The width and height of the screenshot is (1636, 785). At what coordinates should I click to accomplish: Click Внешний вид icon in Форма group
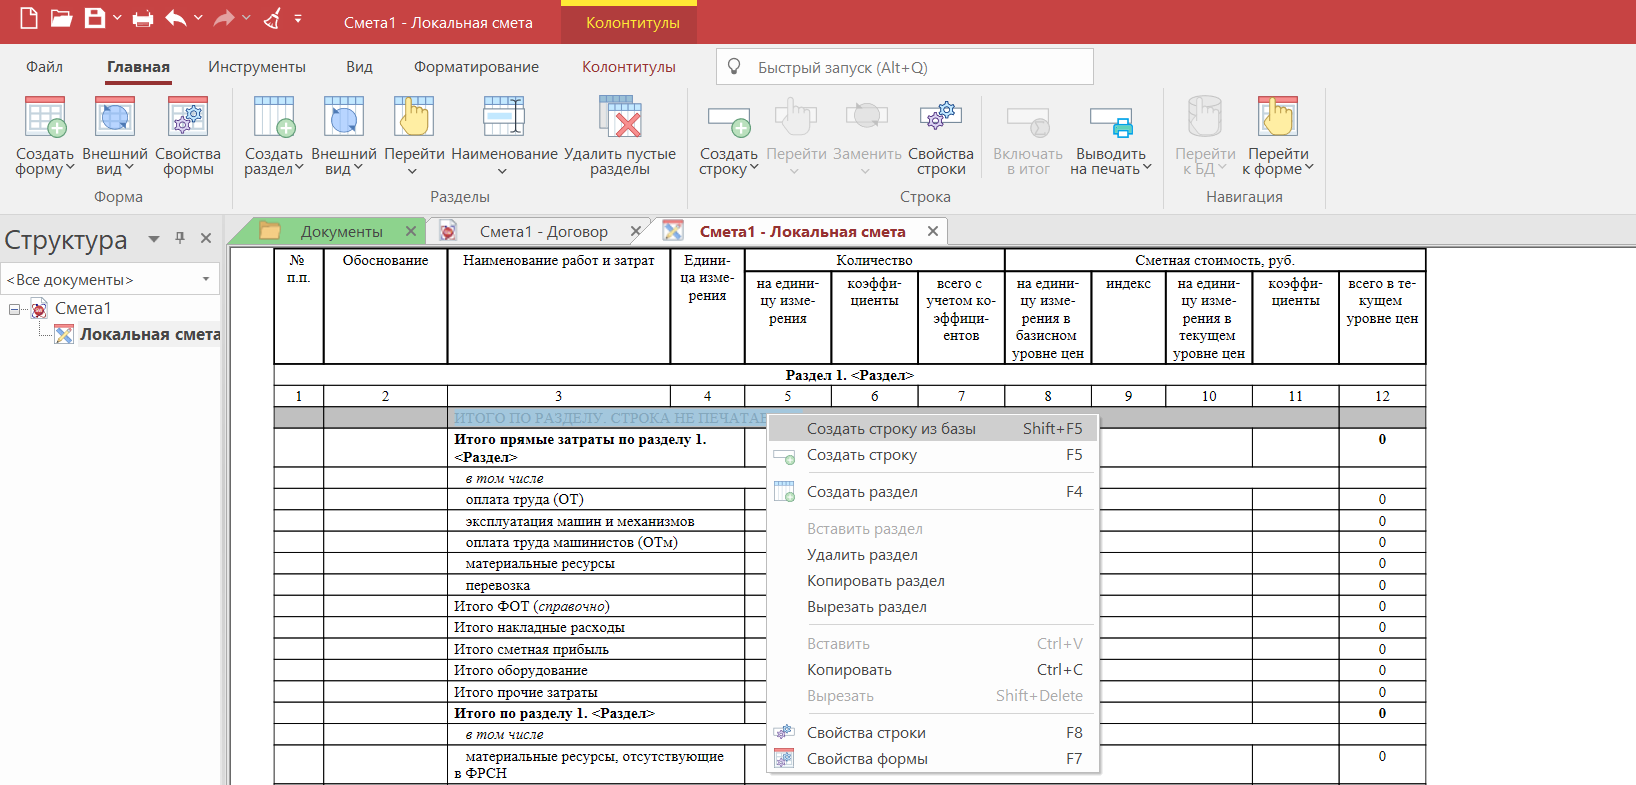point(115,117)
